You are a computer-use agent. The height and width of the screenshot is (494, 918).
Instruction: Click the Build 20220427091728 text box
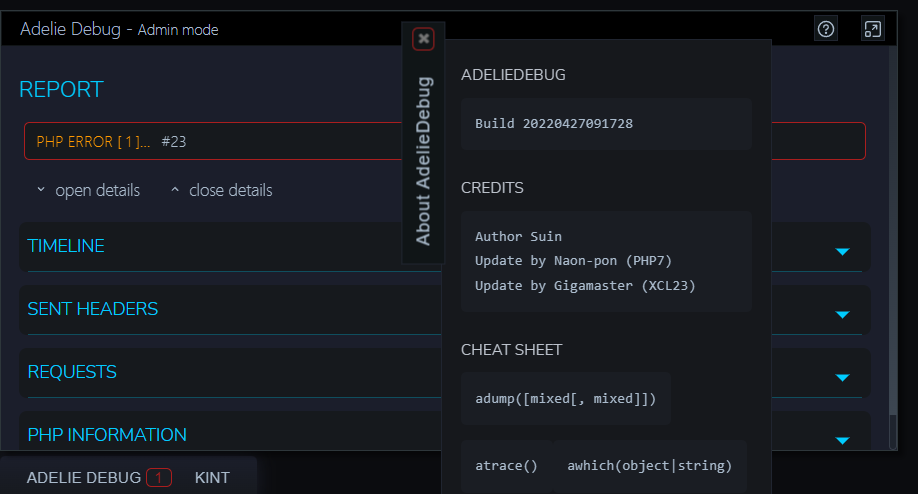[606, 124]
